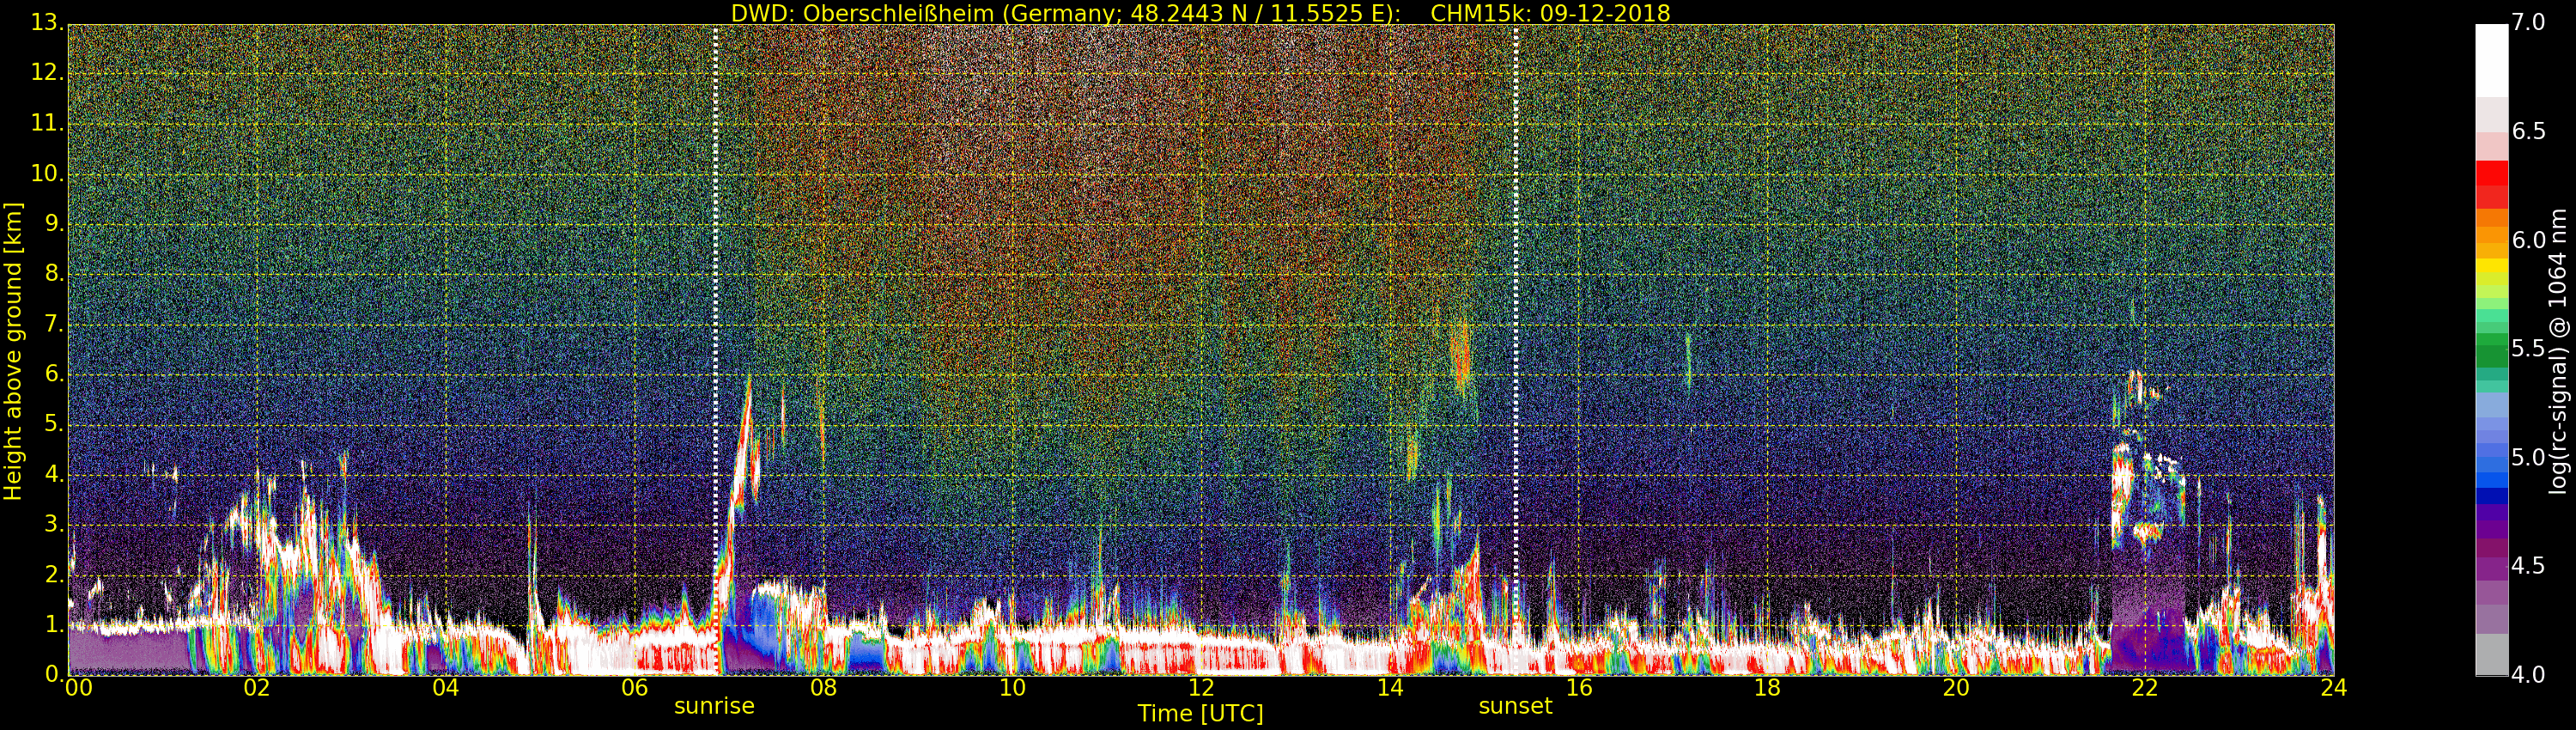The height and width of the screenshot is (730, 2576).
Task: Click the log(rc-signal) @ 1064 nm colorbar label
Action: coord(2557,351)
